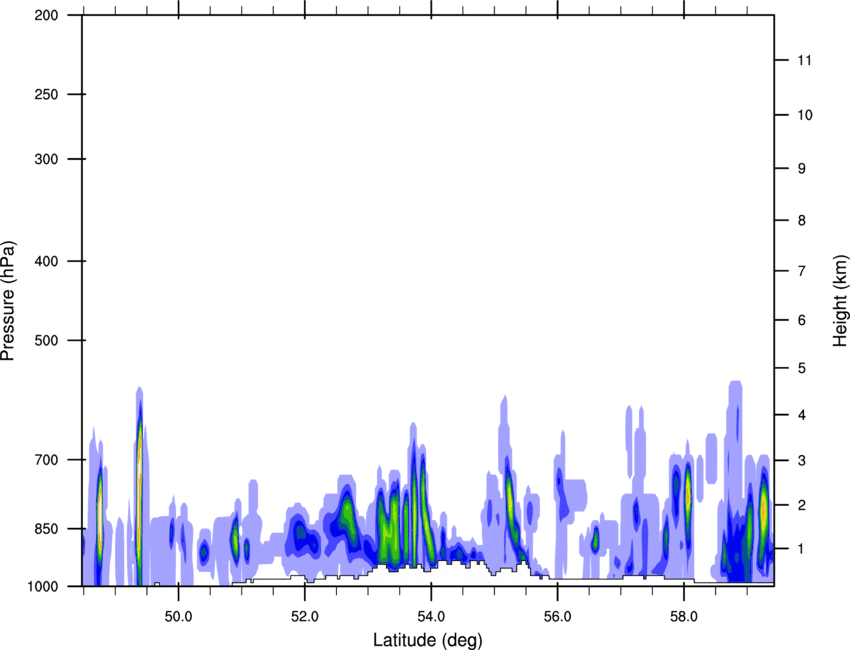This screenshot has width=850, height=650.
Task: Click the 54.0 latitude label
Action: pos(431,617)
